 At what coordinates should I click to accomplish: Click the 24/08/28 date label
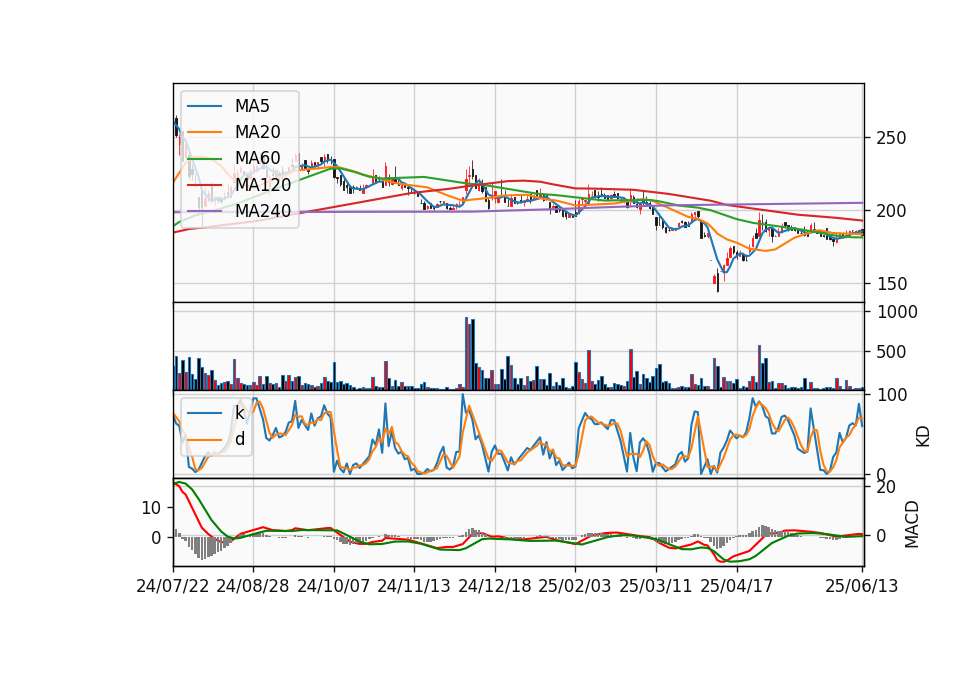pyautogui.click(x=253, y=586)
